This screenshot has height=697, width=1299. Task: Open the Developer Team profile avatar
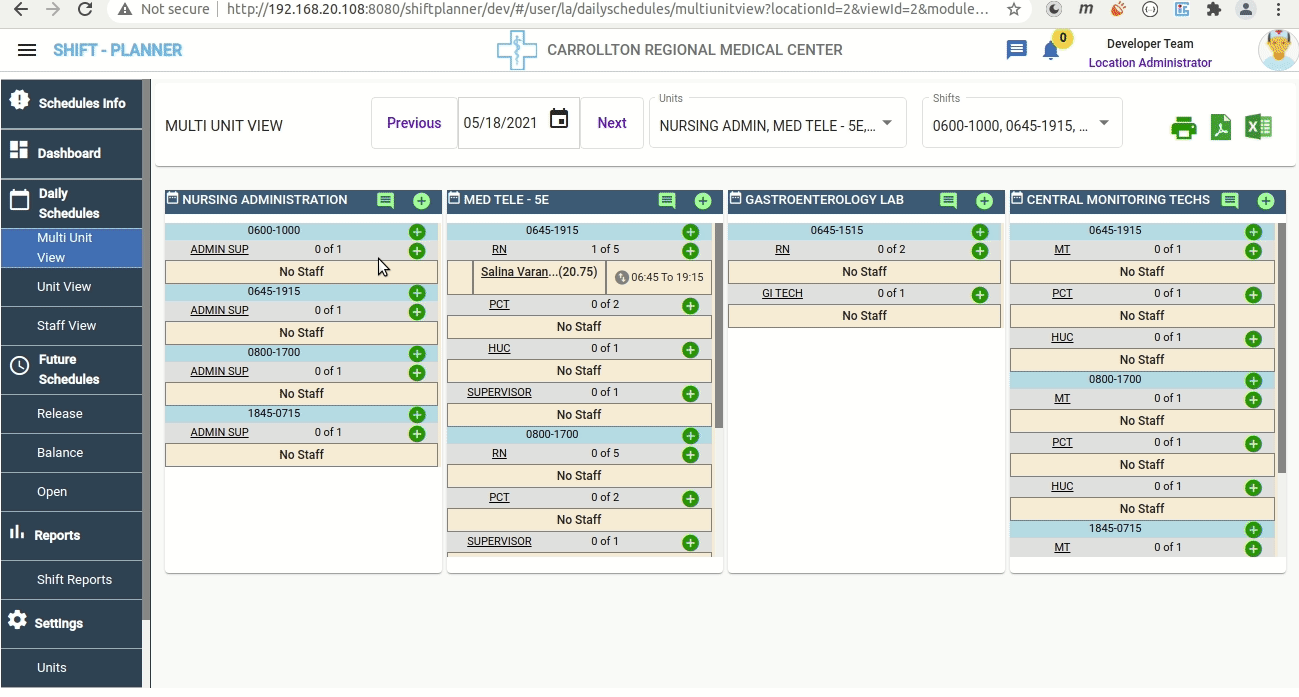1277,50
